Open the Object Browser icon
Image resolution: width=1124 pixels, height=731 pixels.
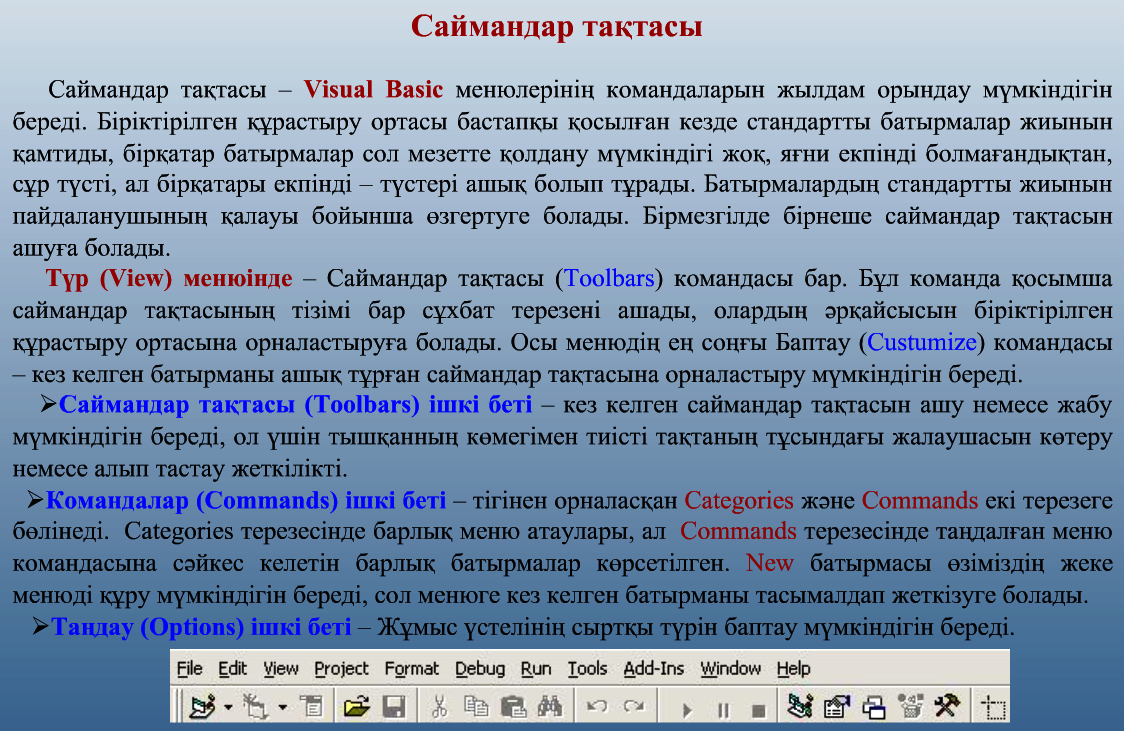coord(910,707)
